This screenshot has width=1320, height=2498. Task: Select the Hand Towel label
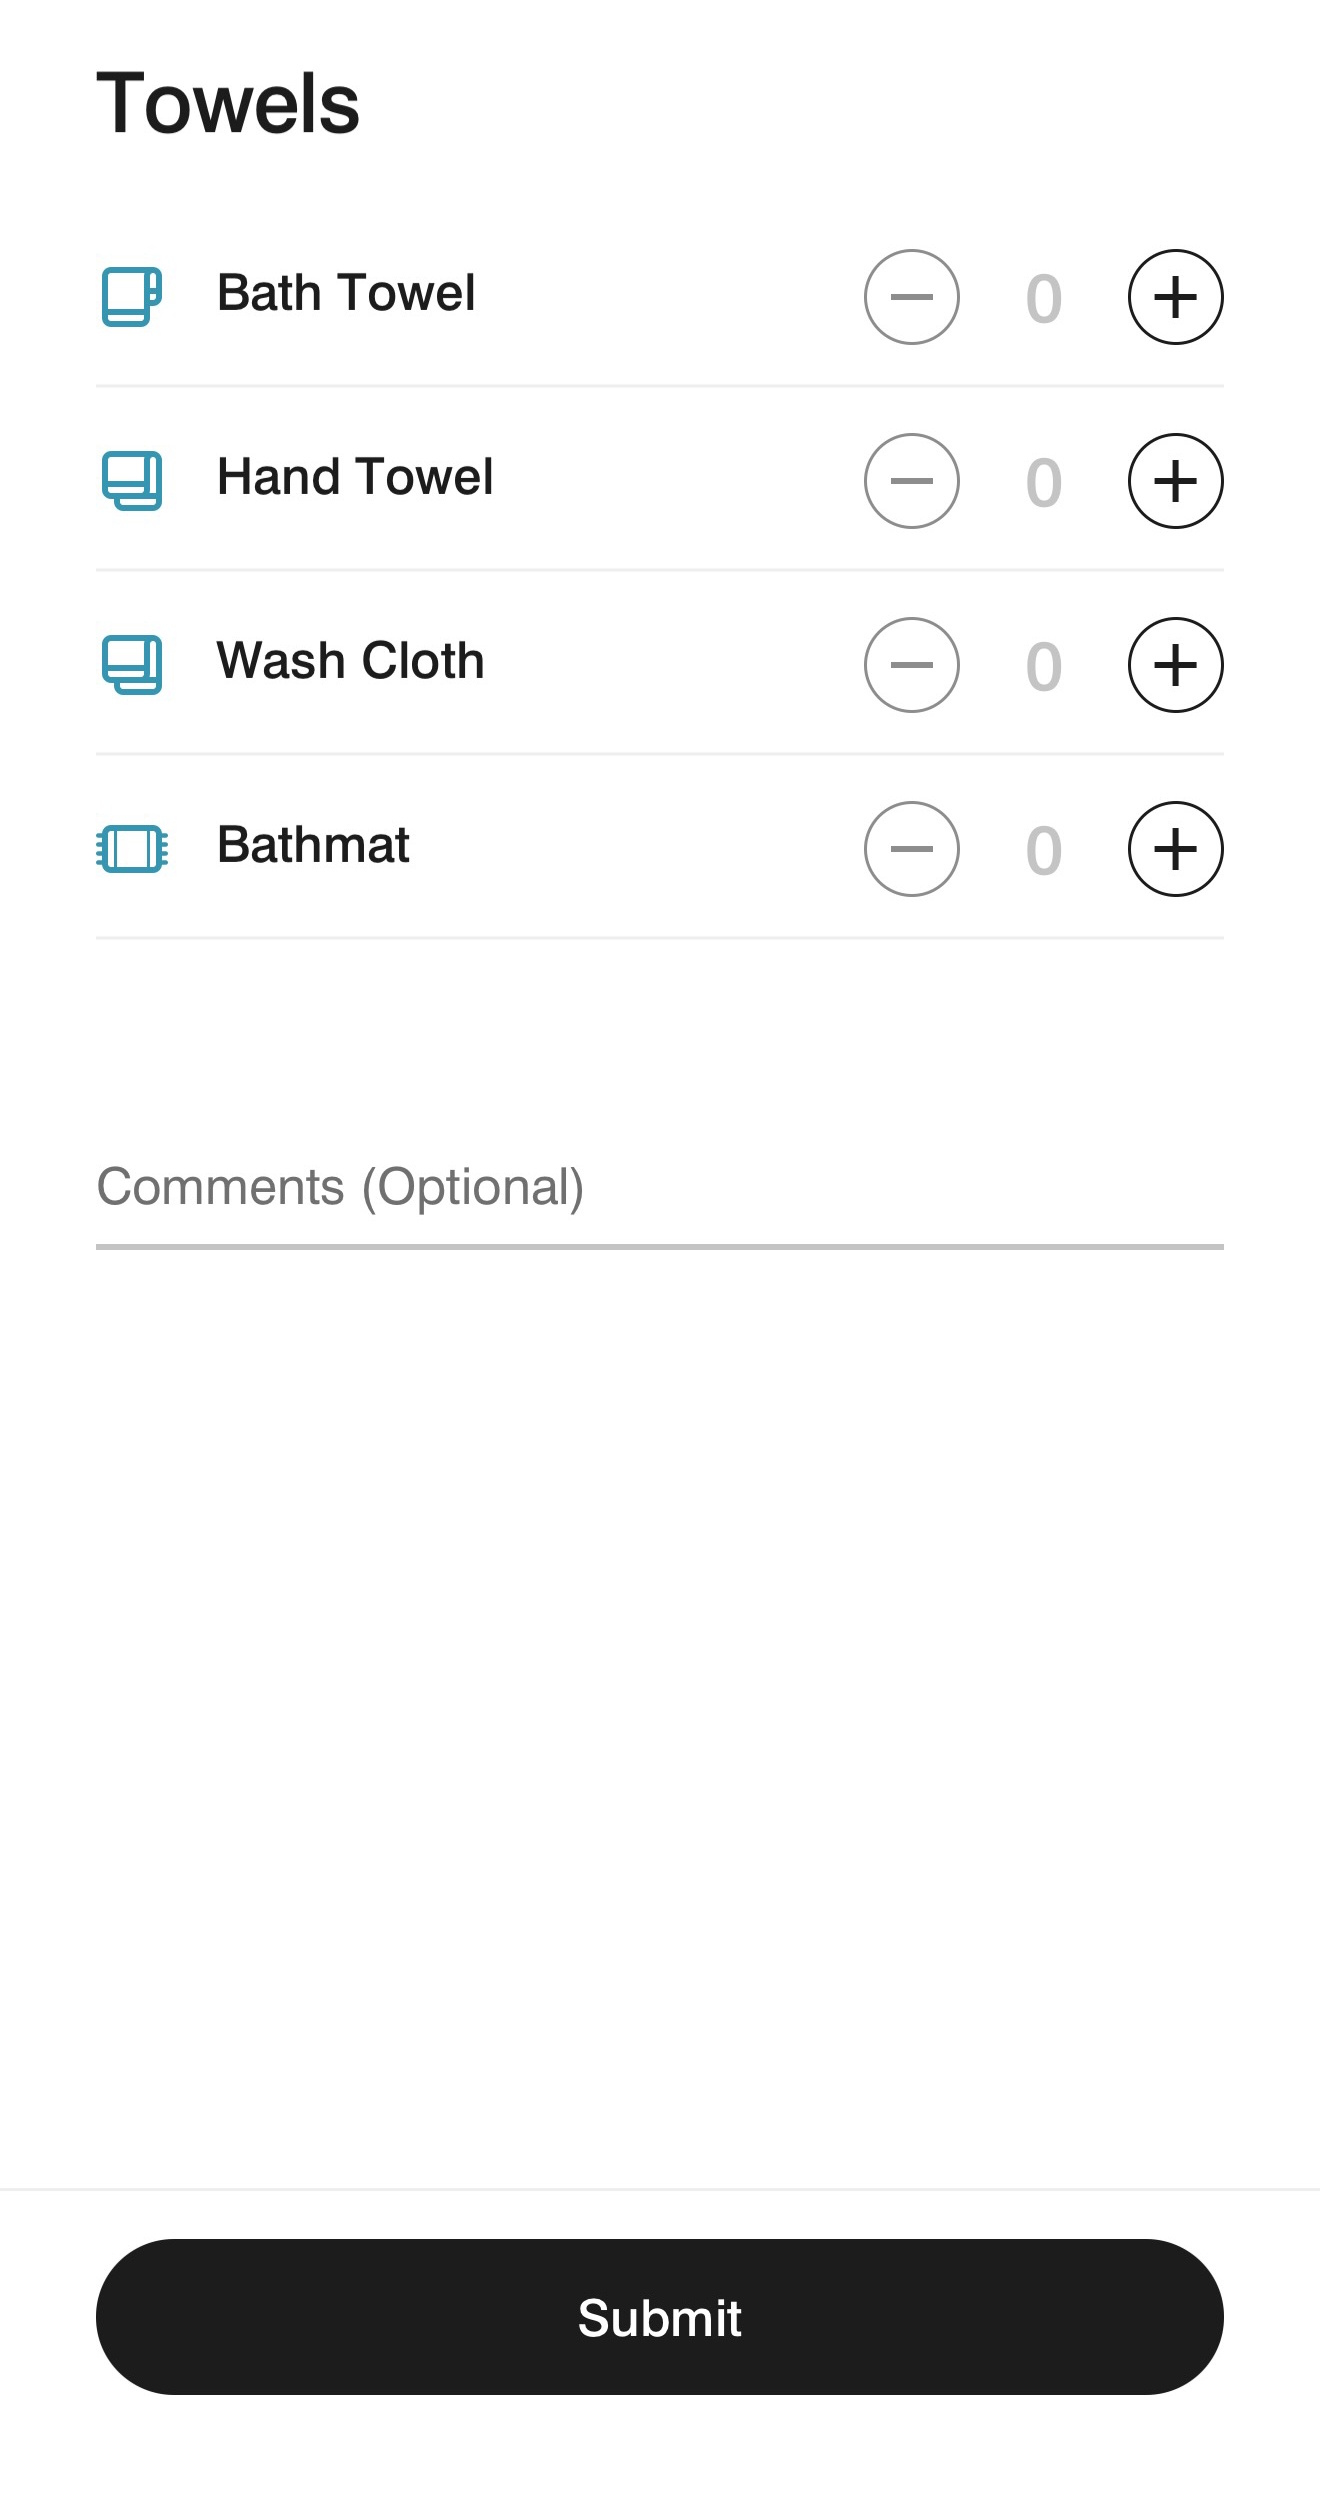tap(355, 477)
